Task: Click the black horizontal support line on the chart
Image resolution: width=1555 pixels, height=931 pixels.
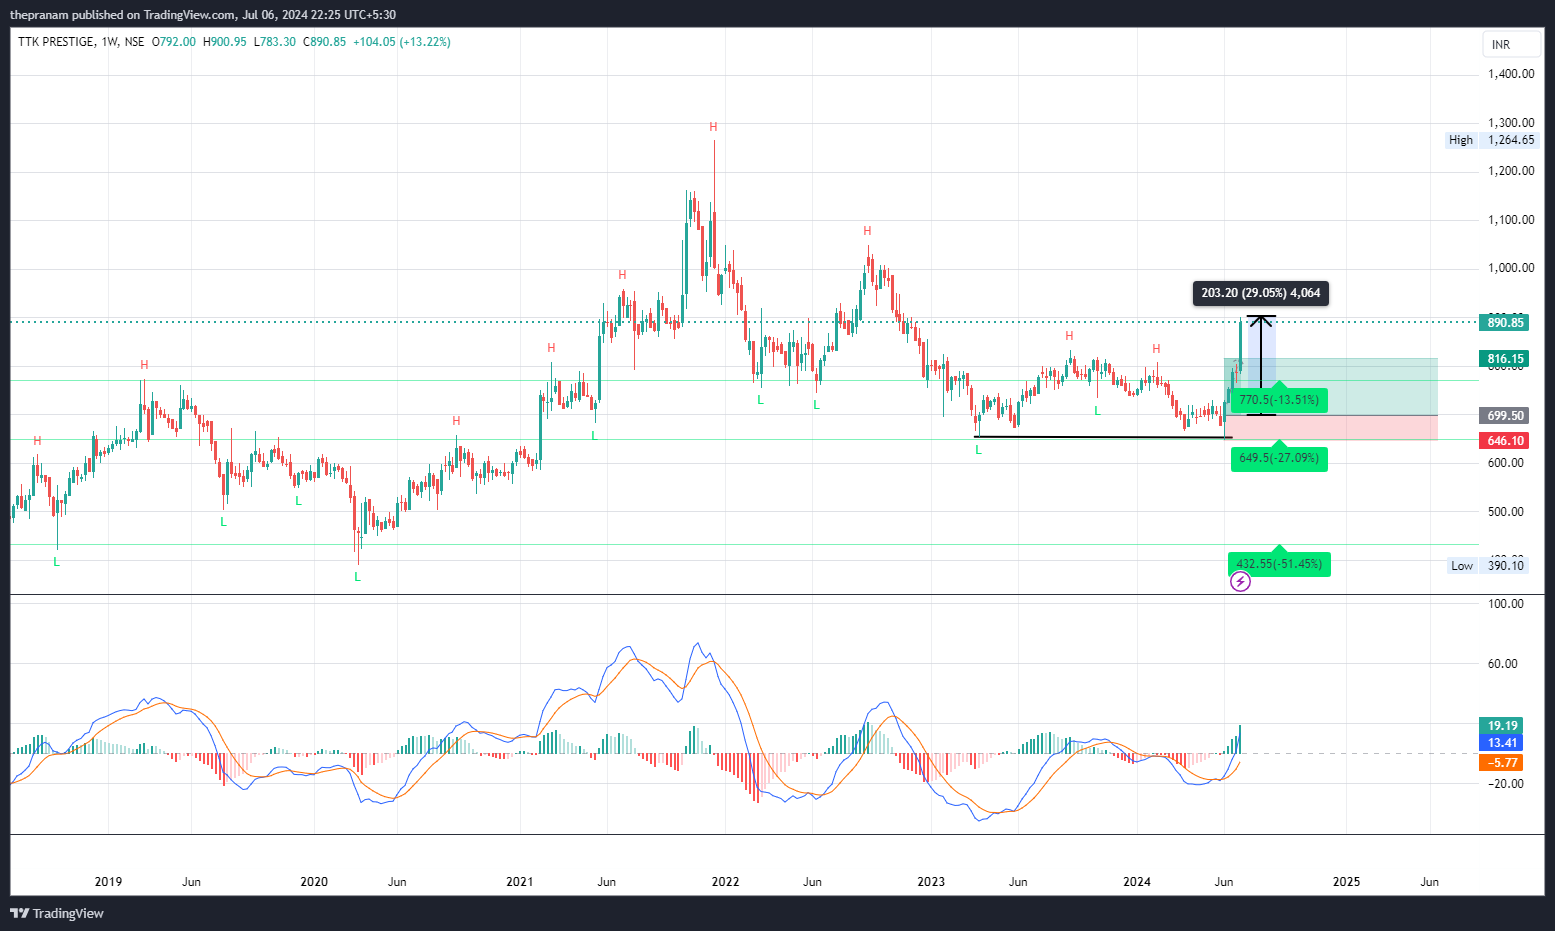Action: pyautogui.click(x=1103, y=437)
